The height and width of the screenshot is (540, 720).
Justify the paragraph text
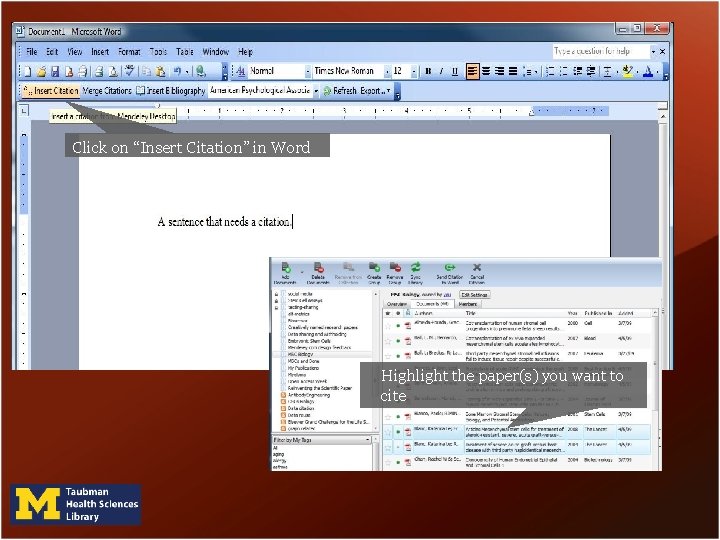pos(513,71)
